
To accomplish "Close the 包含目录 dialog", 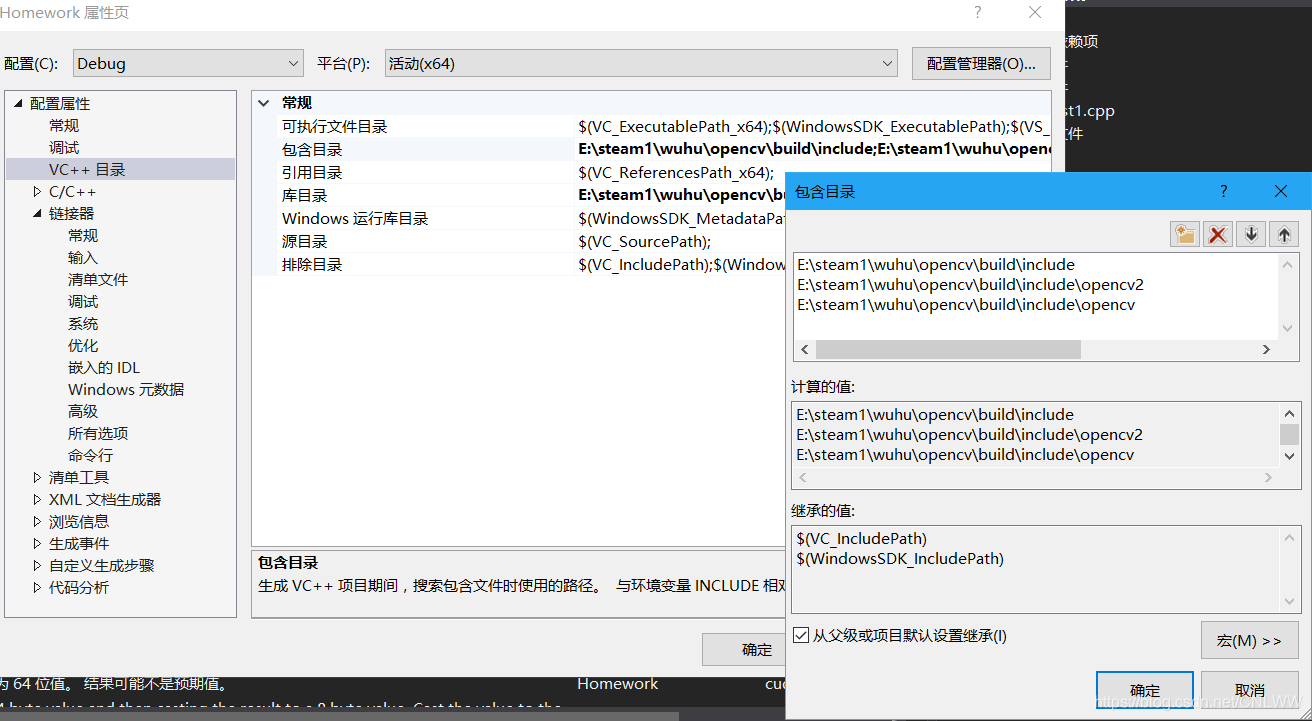I will point(1281,191).
